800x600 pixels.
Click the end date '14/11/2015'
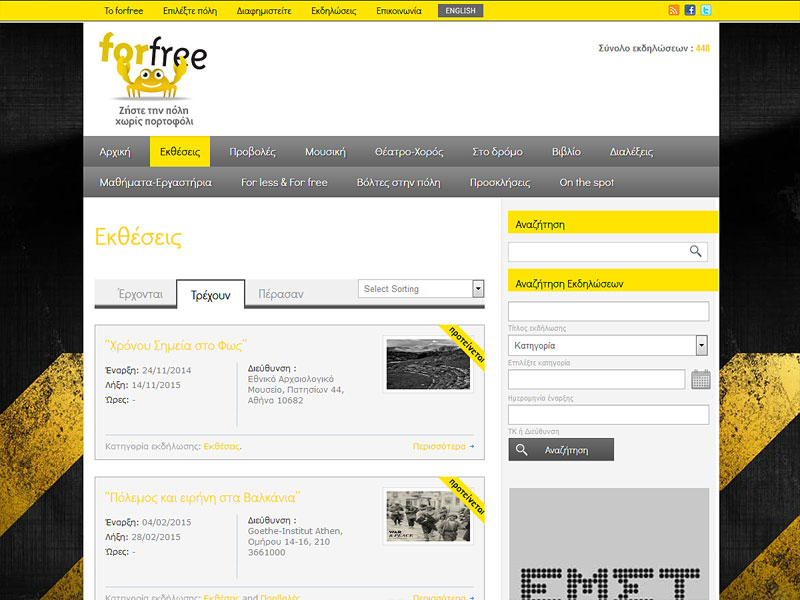coord(156,385)
